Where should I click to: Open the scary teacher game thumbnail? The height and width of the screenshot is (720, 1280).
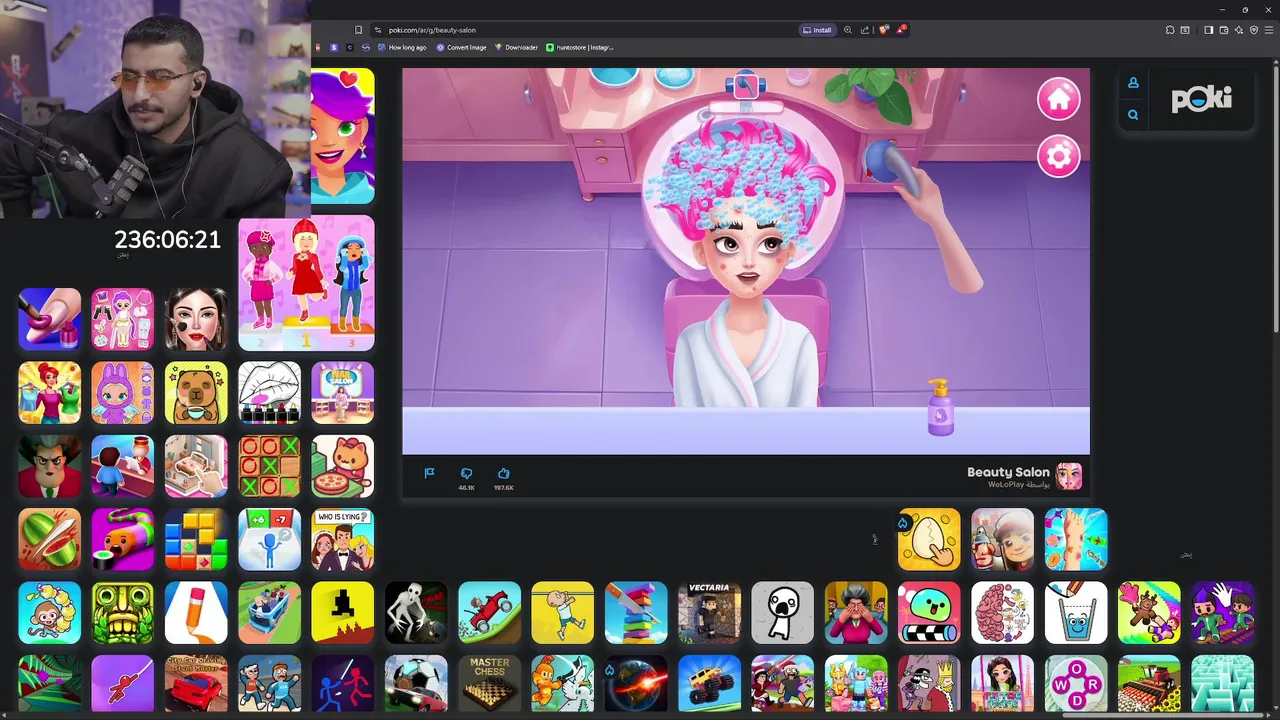49,466
